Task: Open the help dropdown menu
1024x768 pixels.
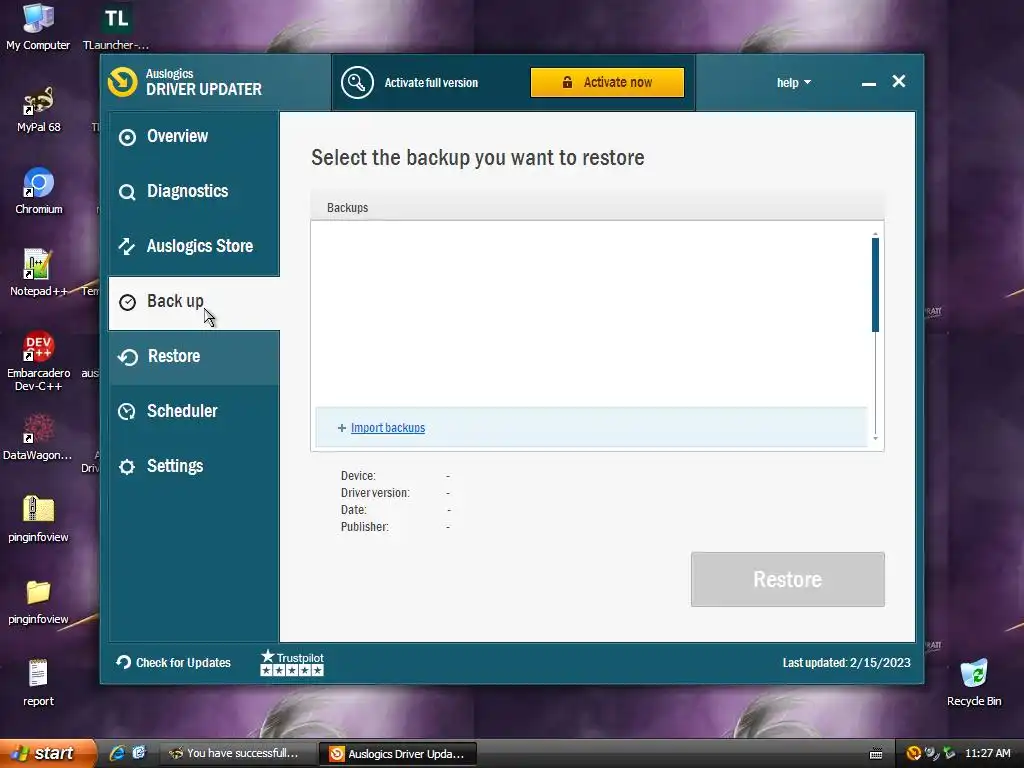Action: point(793,83)
